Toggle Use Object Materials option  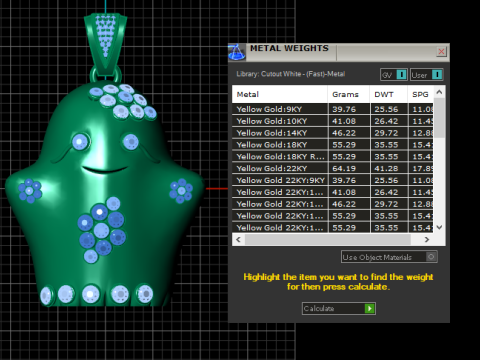tap(389, 257)
